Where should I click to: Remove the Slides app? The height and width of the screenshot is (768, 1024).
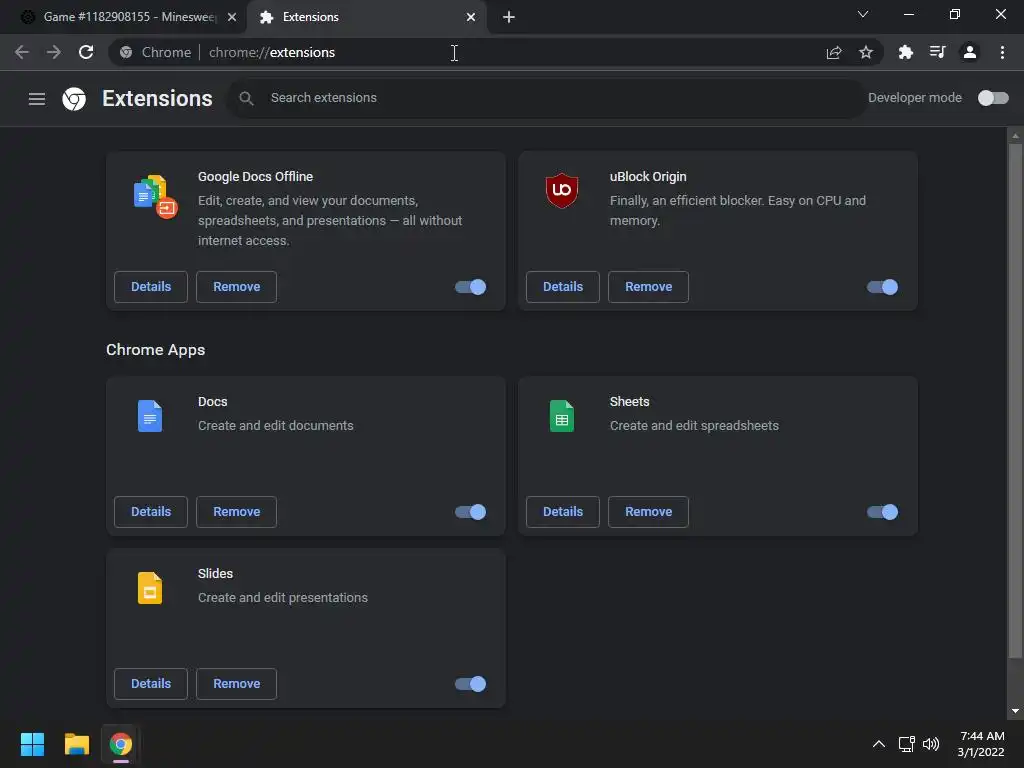(x=236, y=684)
